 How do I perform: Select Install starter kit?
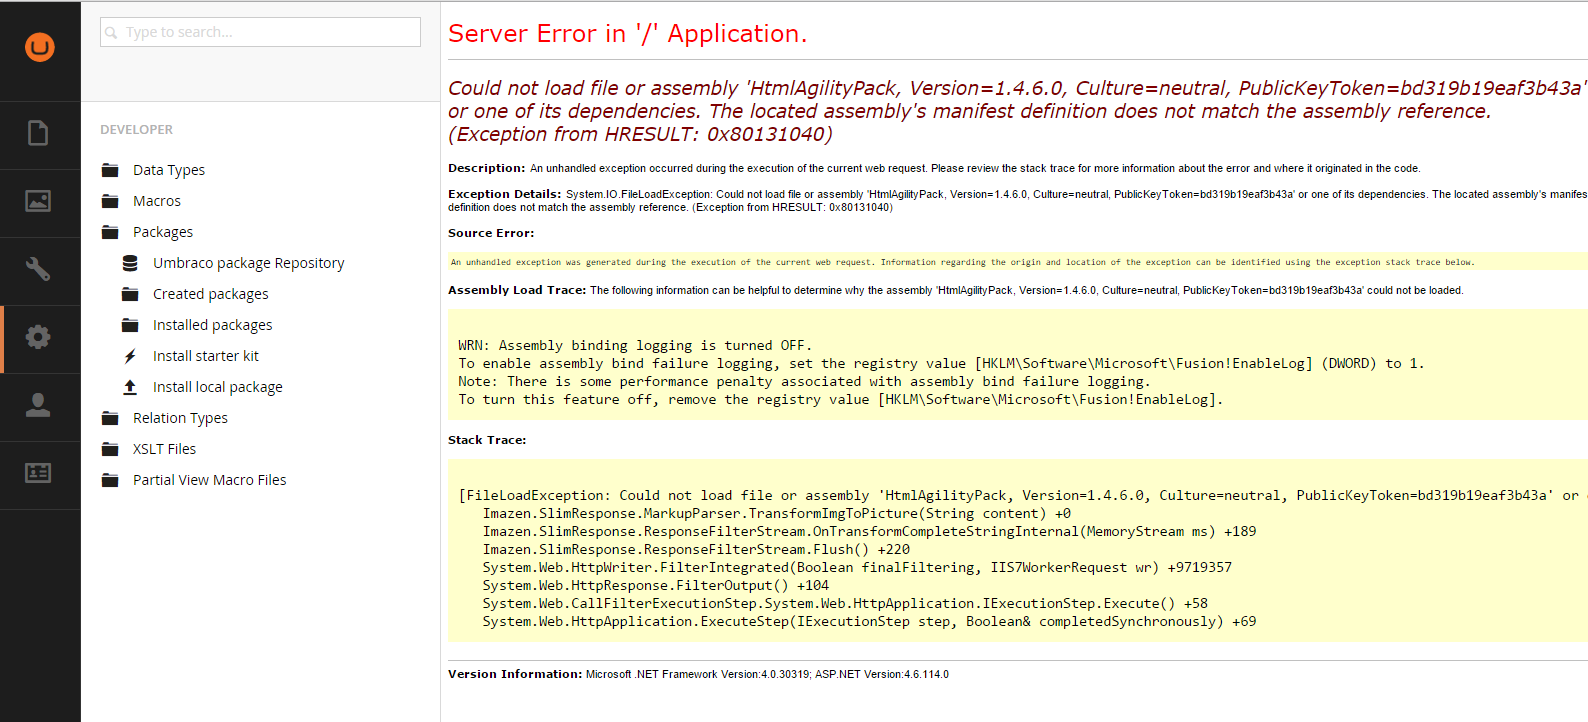(x=205, y=356)
